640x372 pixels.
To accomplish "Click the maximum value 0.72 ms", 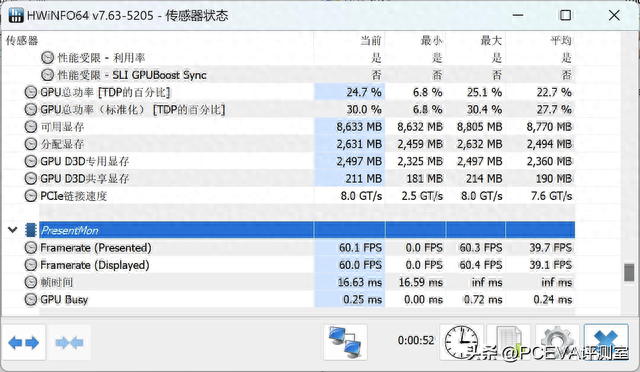I will coord(482,299).
